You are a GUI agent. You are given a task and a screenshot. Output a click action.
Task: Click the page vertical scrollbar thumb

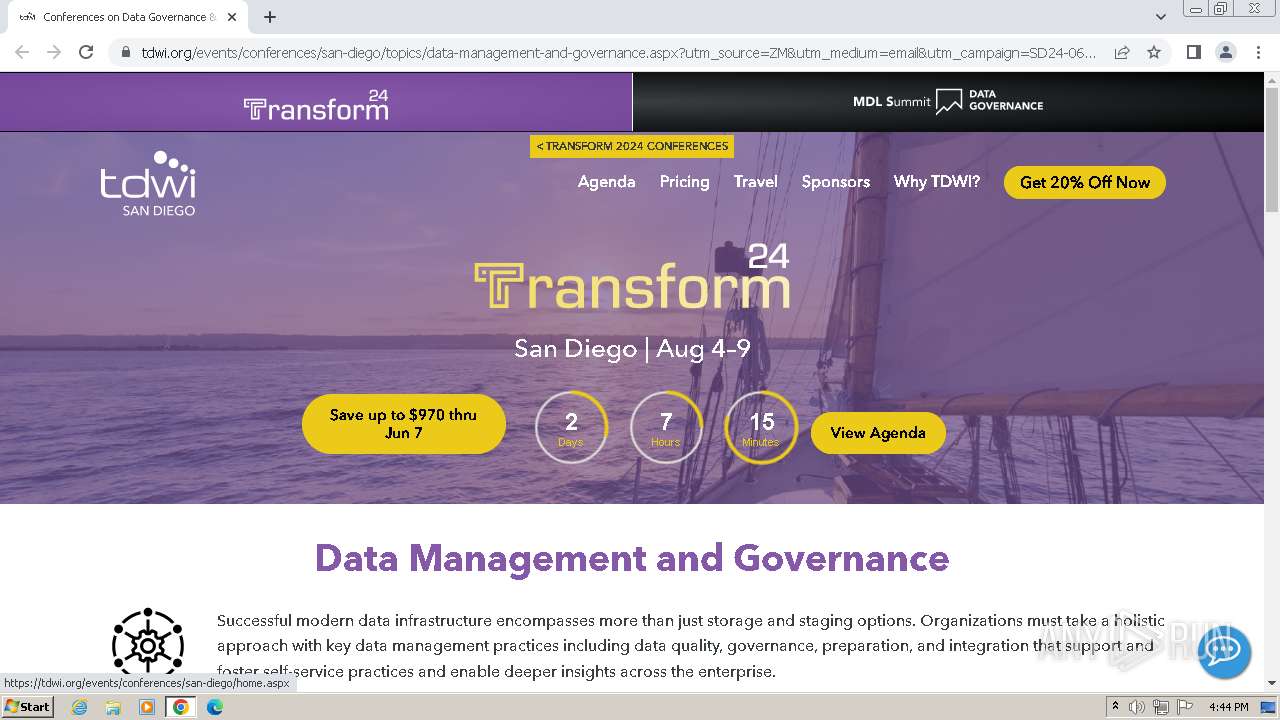pyautogui.click(x=1272, y=150)
